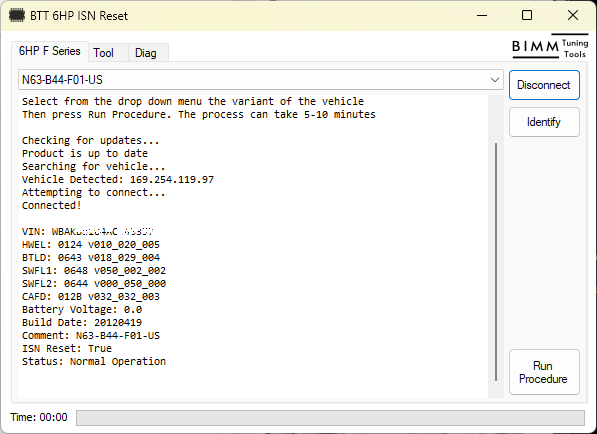Viewport: 597px width, 434px height.
Task: Click the 'Attempting to connect...' line
Action: tap(93, 192)
